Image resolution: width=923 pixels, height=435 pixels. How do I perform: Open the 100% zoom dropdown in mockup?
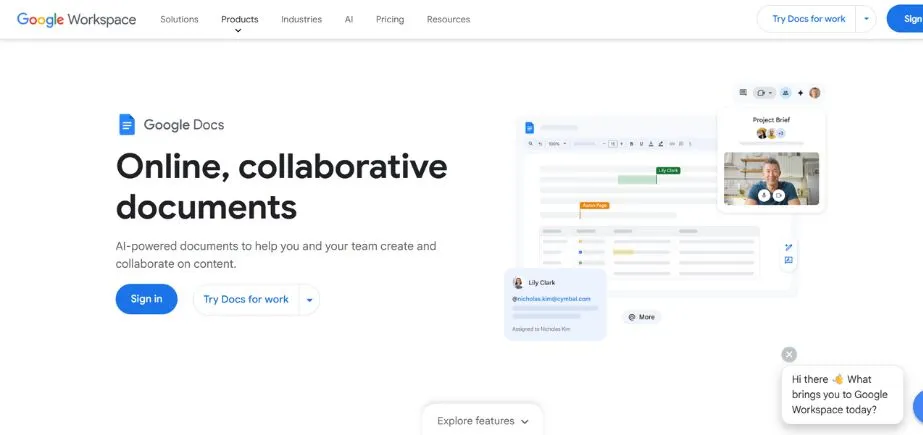(557, 144)
